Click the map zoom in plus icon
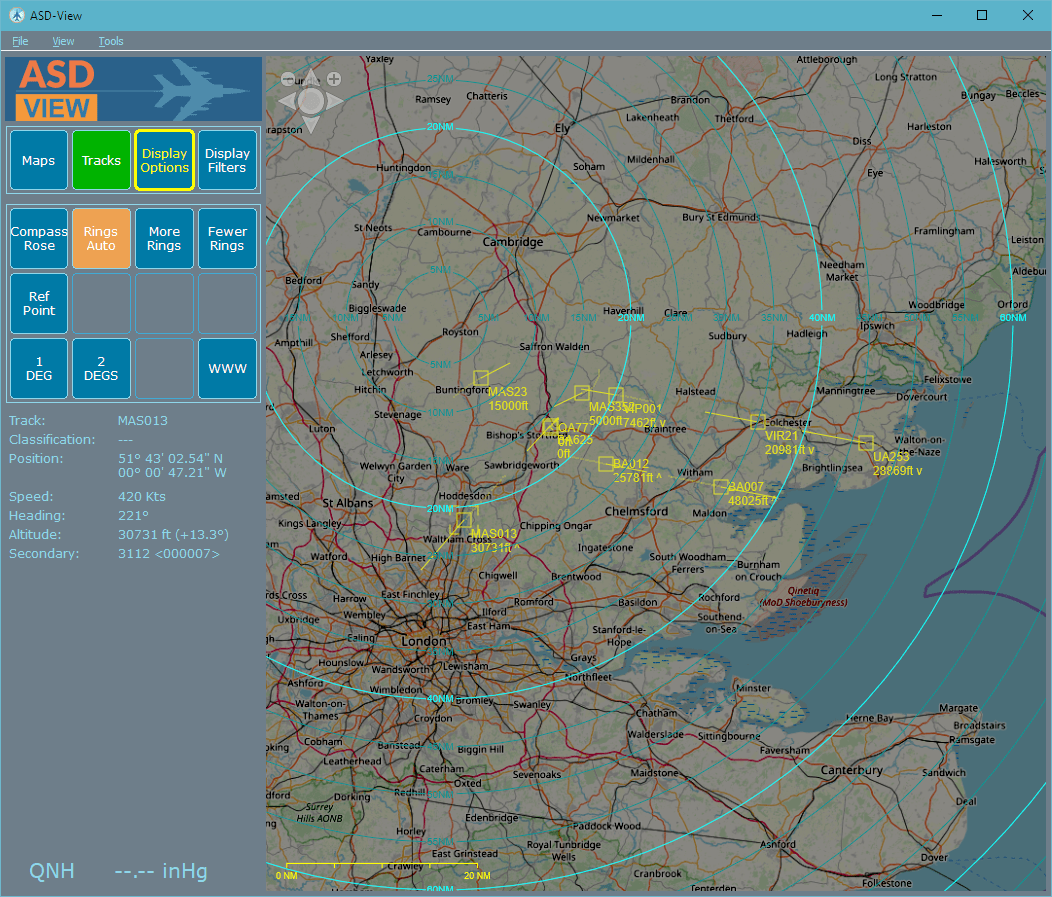This screenshot has width=1052, height=897. 334,79
